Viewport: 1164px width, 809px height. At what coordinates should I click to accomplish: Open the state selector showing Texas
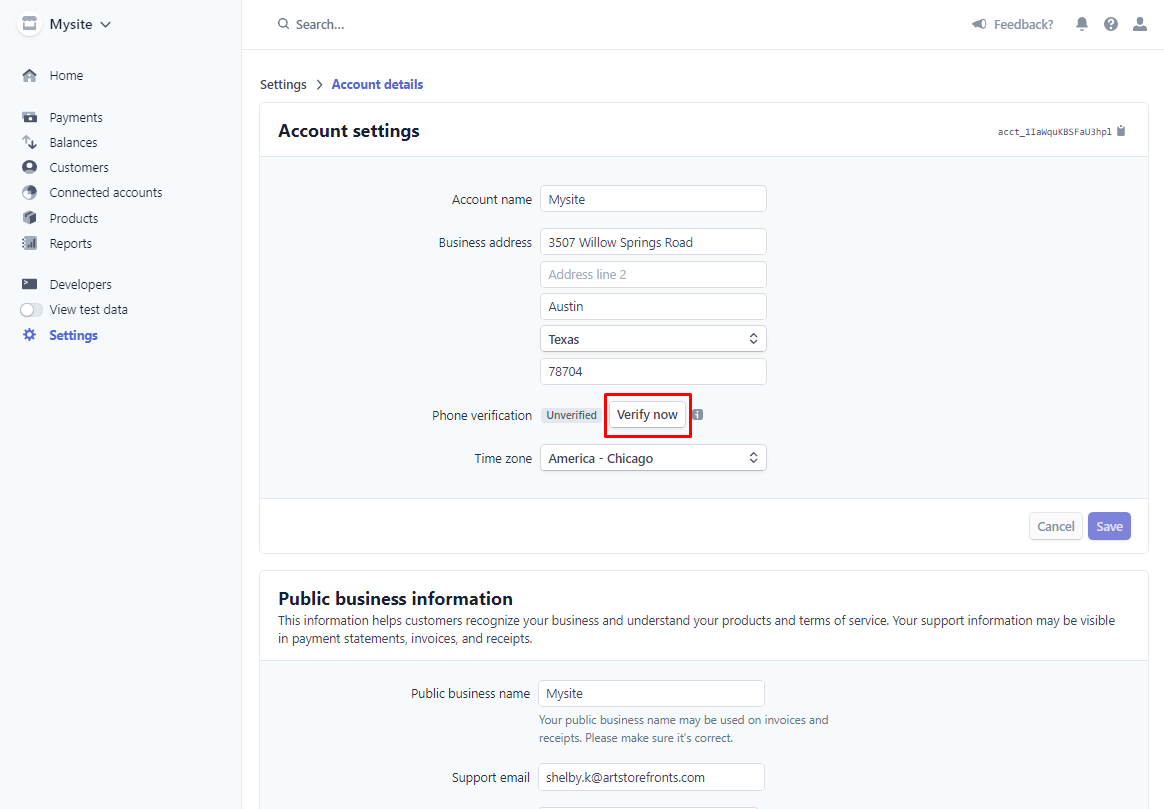(x=653, y=338)
